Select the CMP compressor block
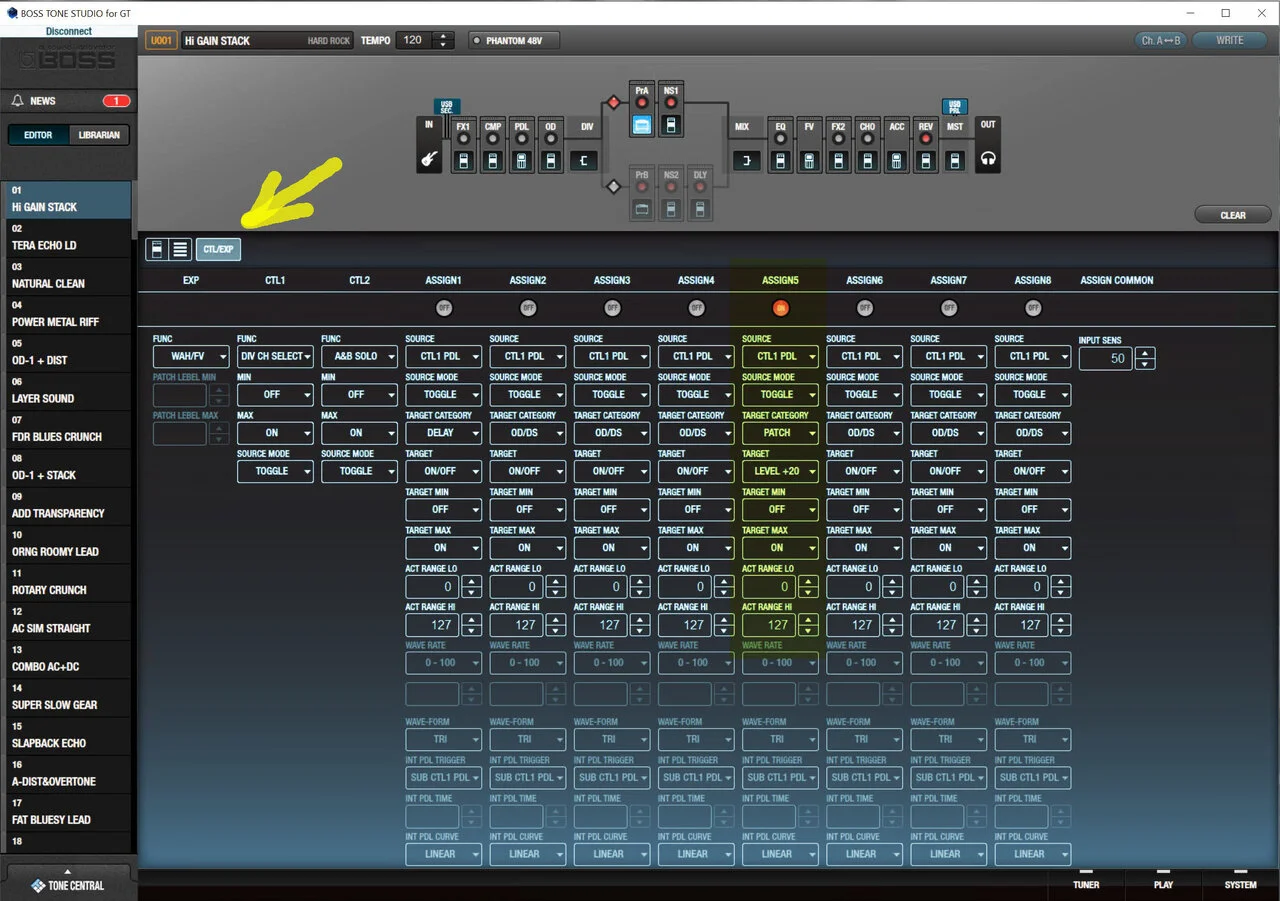The width and height of the screenshot is (1280, 901). pyautogui.click(x=492, y=160)
